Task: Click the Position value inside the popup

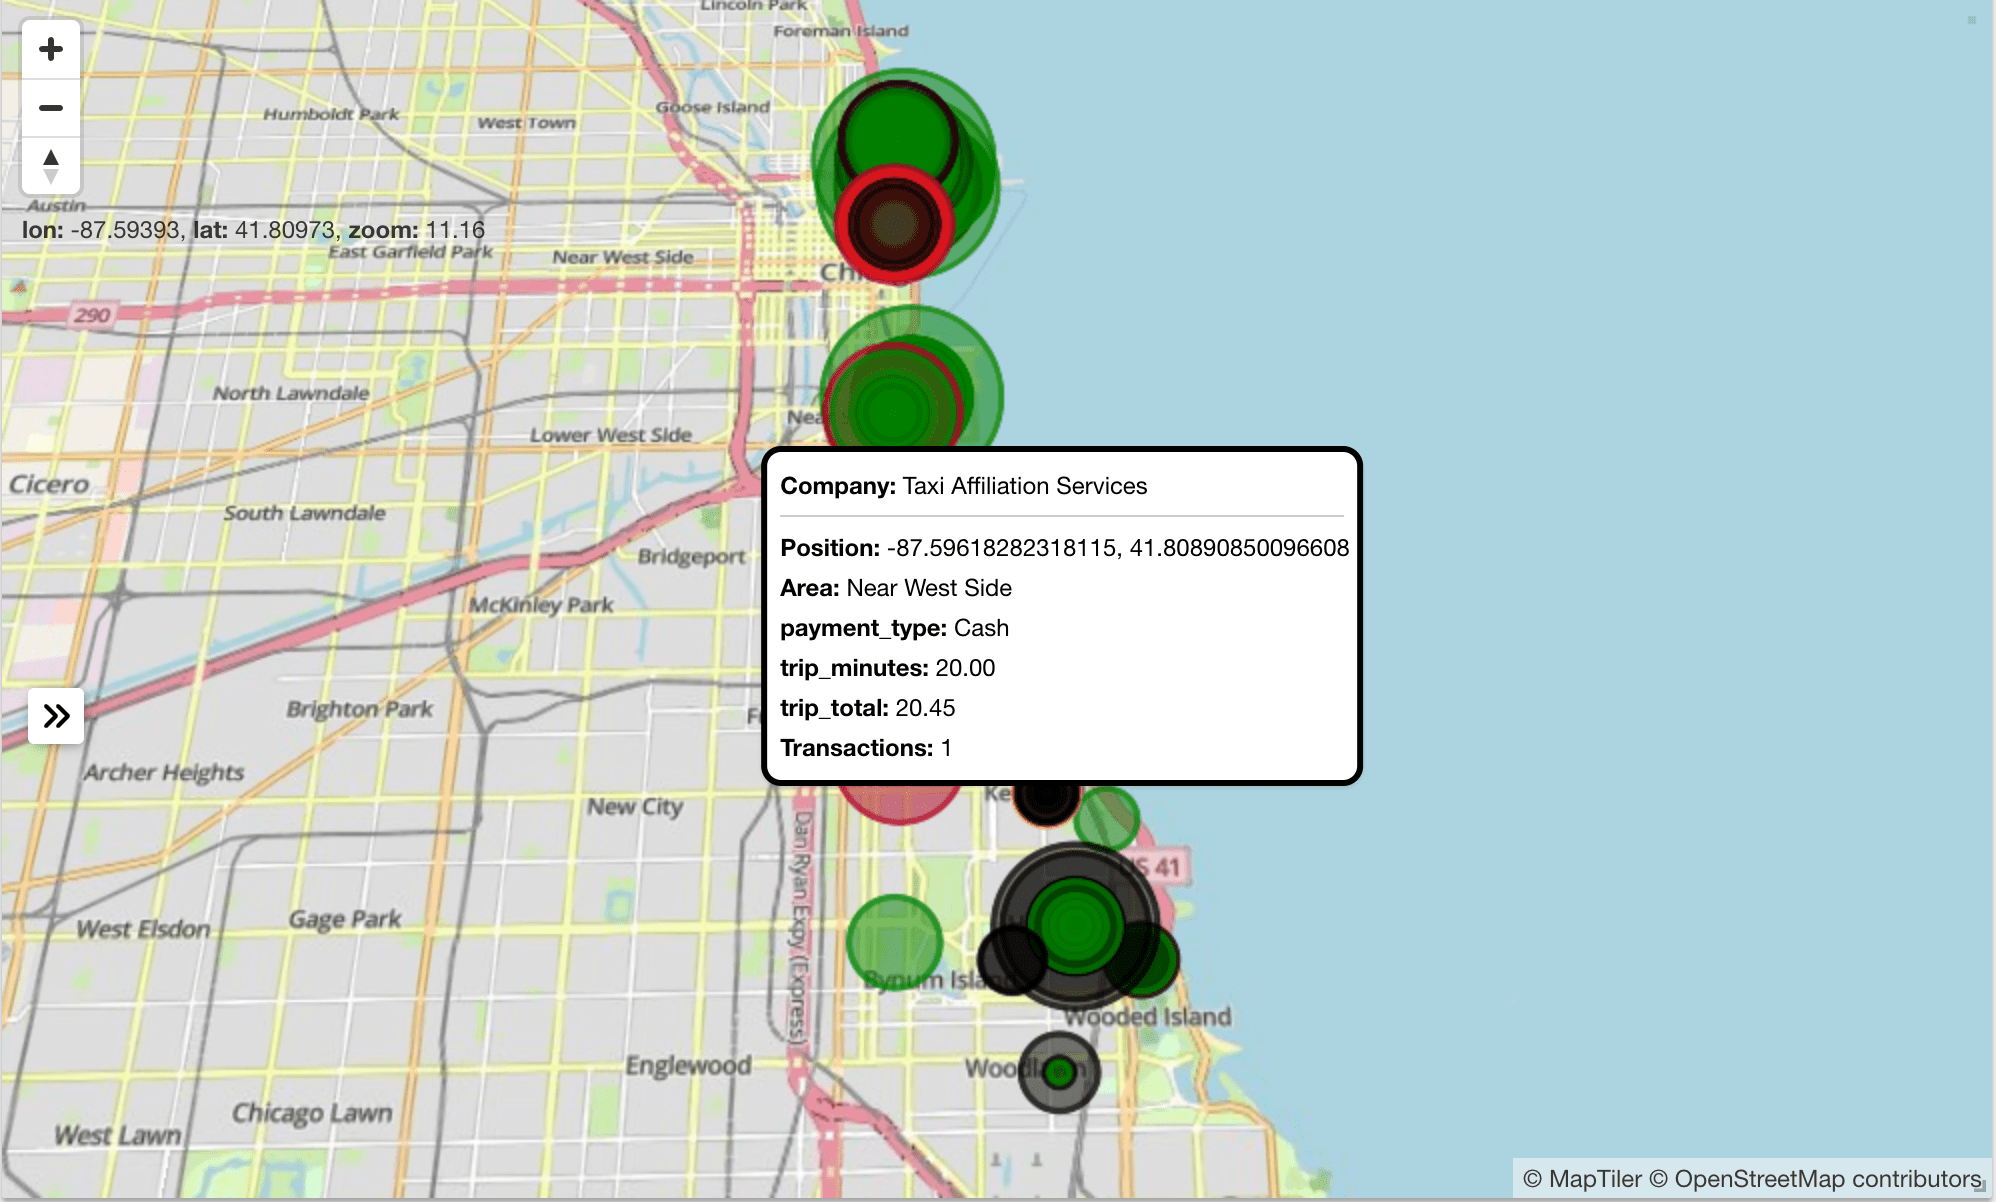Action: click(1117, 548)
